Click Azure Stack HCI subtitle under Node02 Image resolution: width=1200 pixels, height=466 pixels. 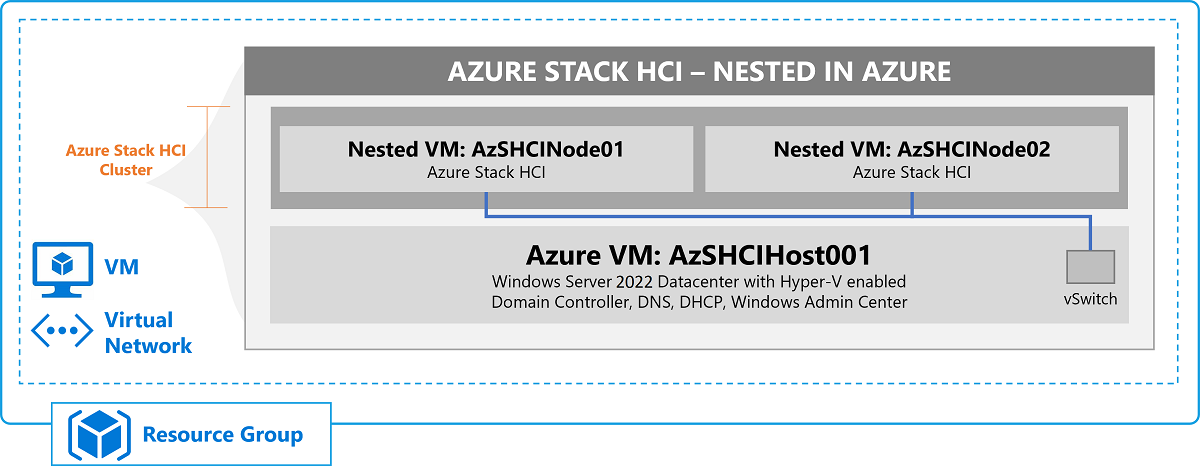click(x=912, y=173)
